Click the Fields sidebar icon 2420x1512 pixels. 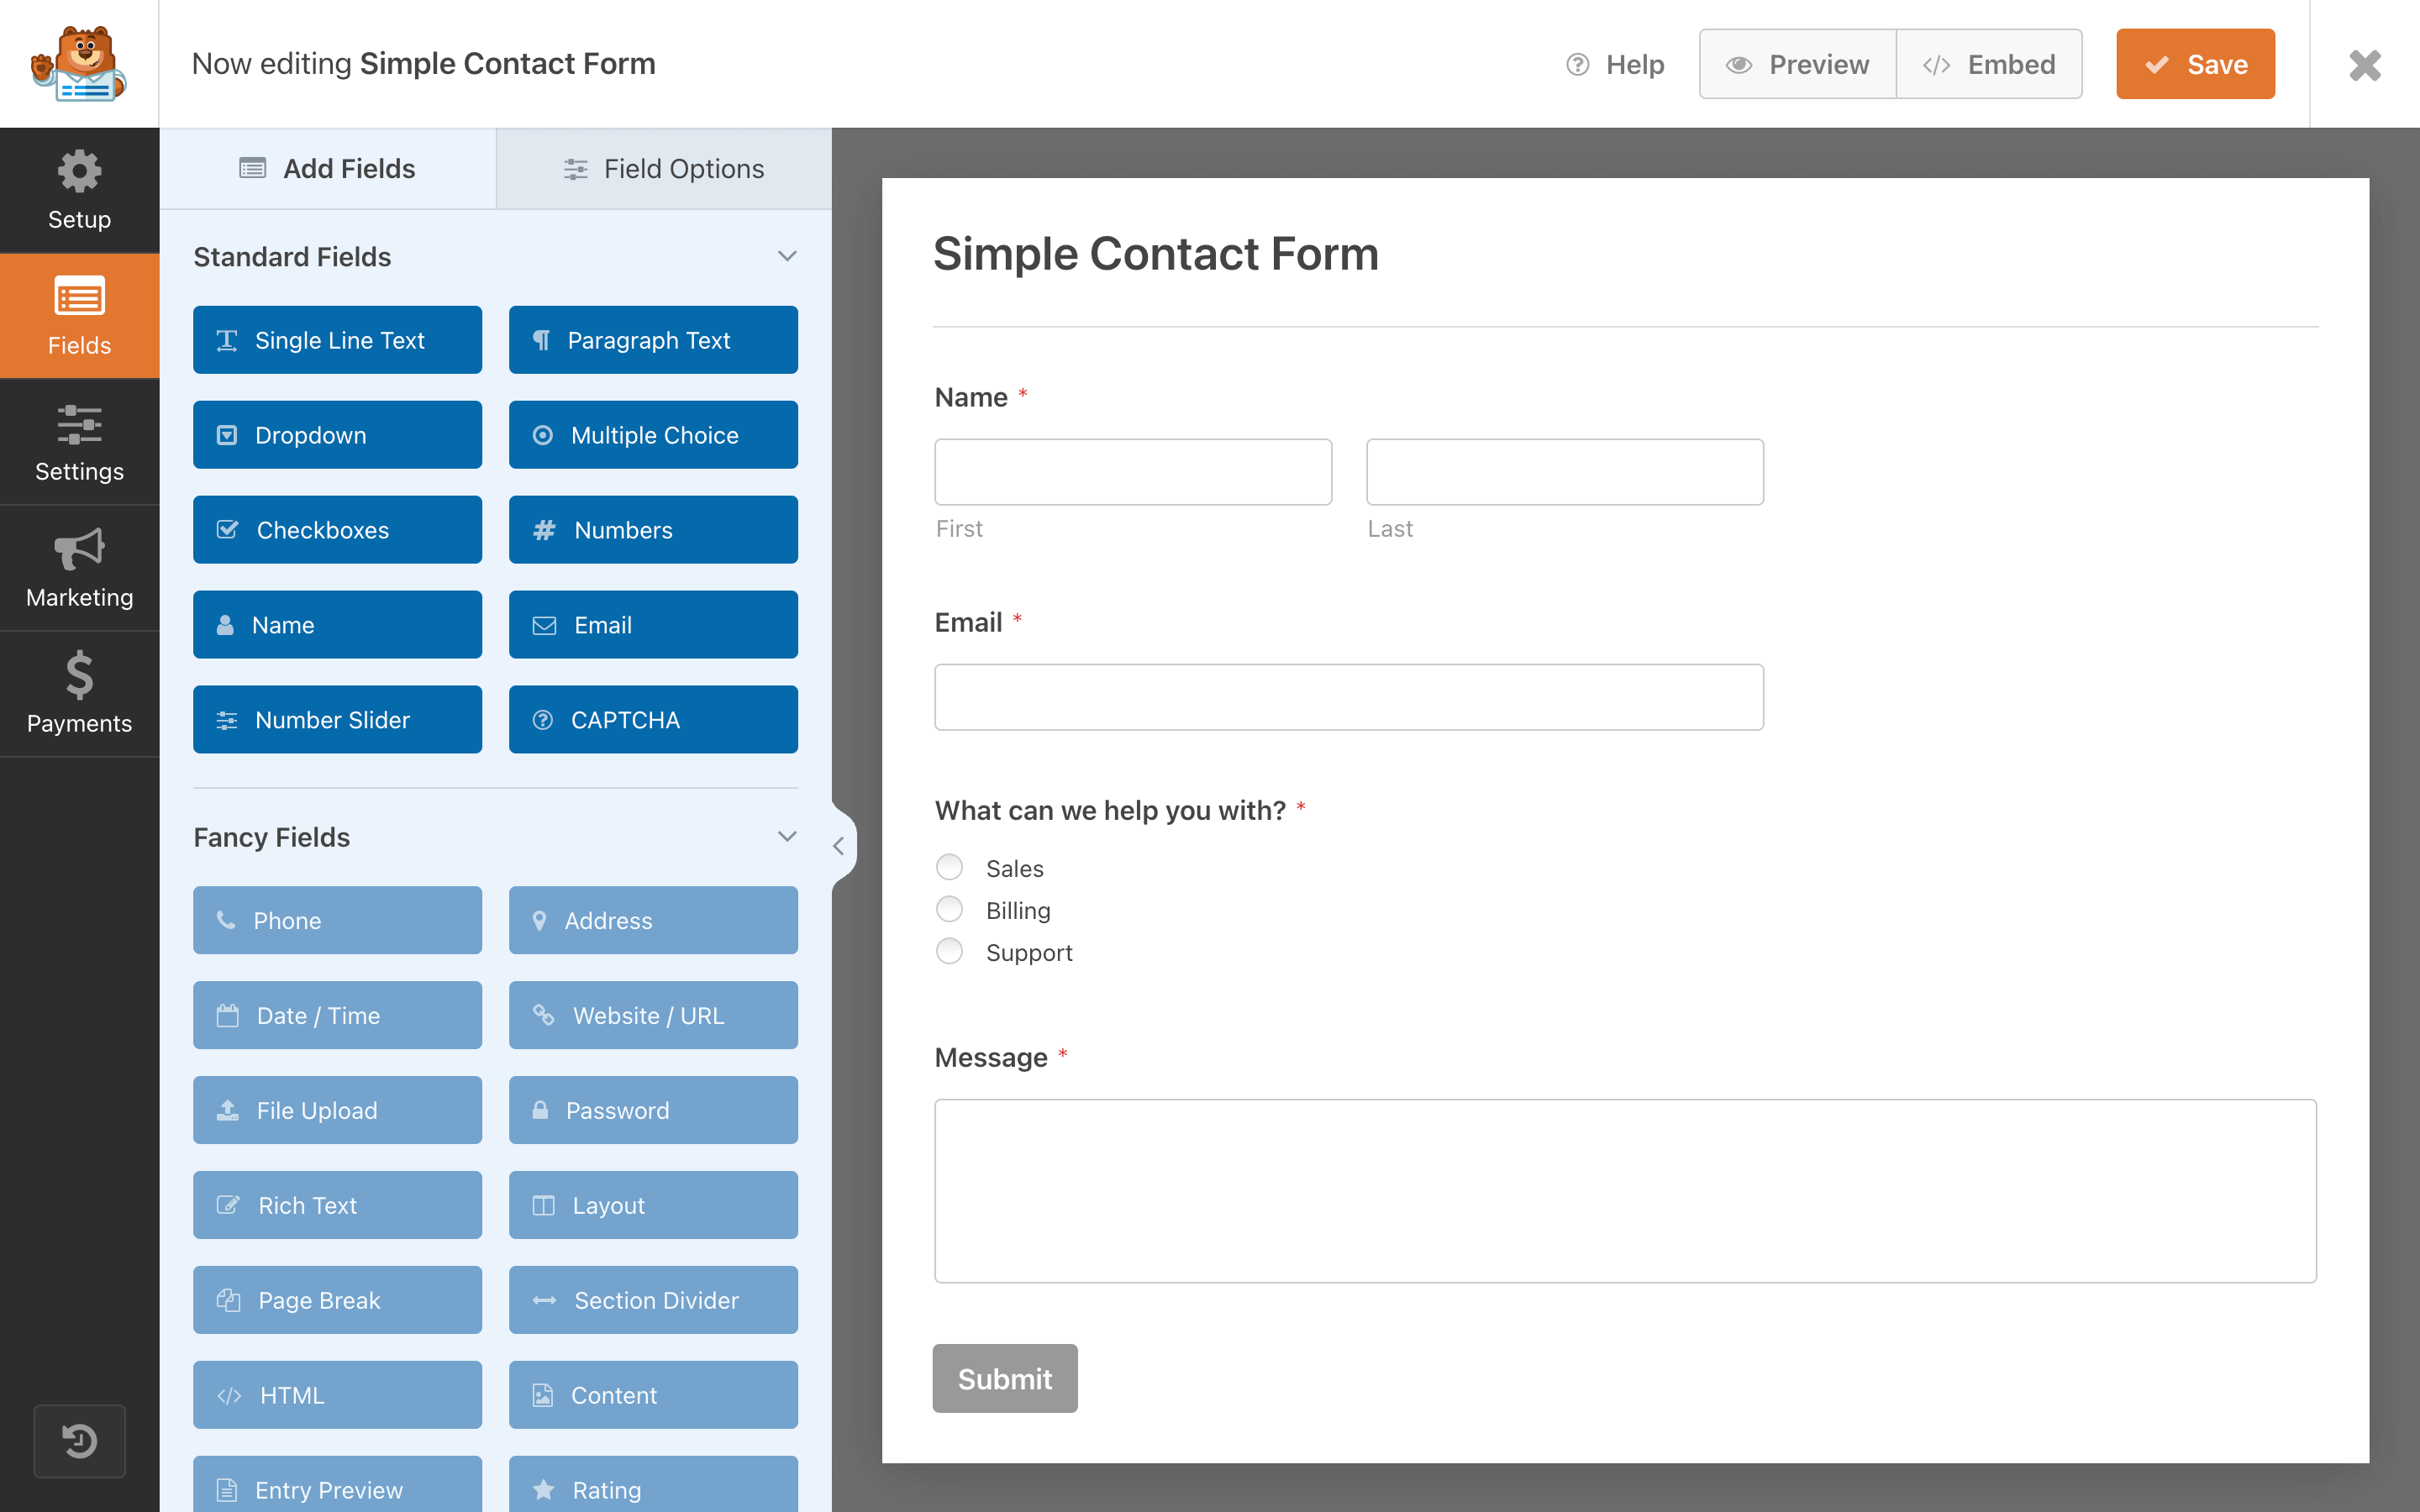(78, 313)
